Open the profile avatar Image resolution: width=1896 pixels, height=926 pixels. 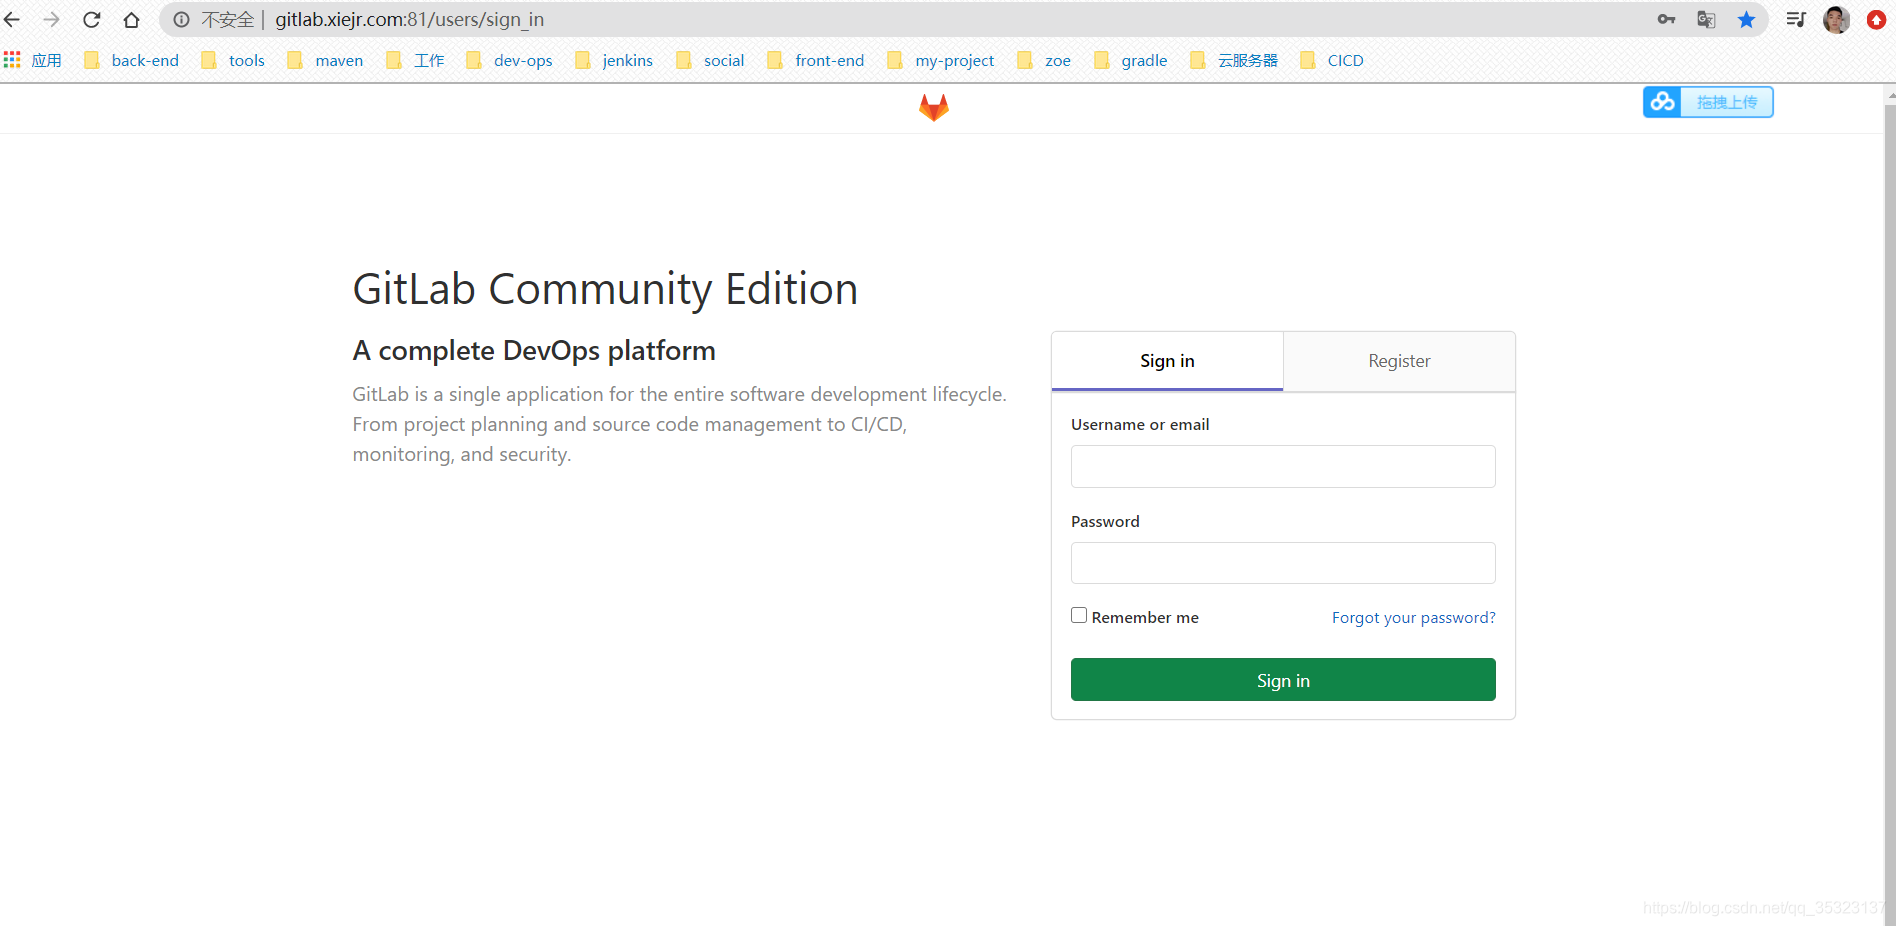[1836, 19]
